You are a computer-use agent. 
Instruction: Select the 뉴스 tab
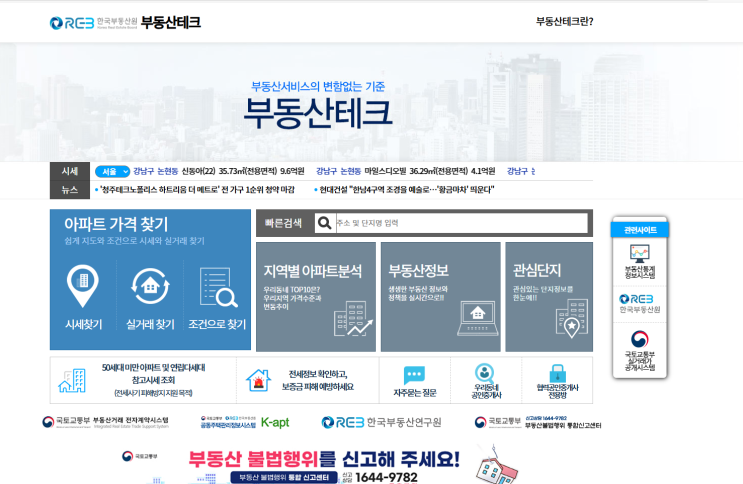pos(70,190)
